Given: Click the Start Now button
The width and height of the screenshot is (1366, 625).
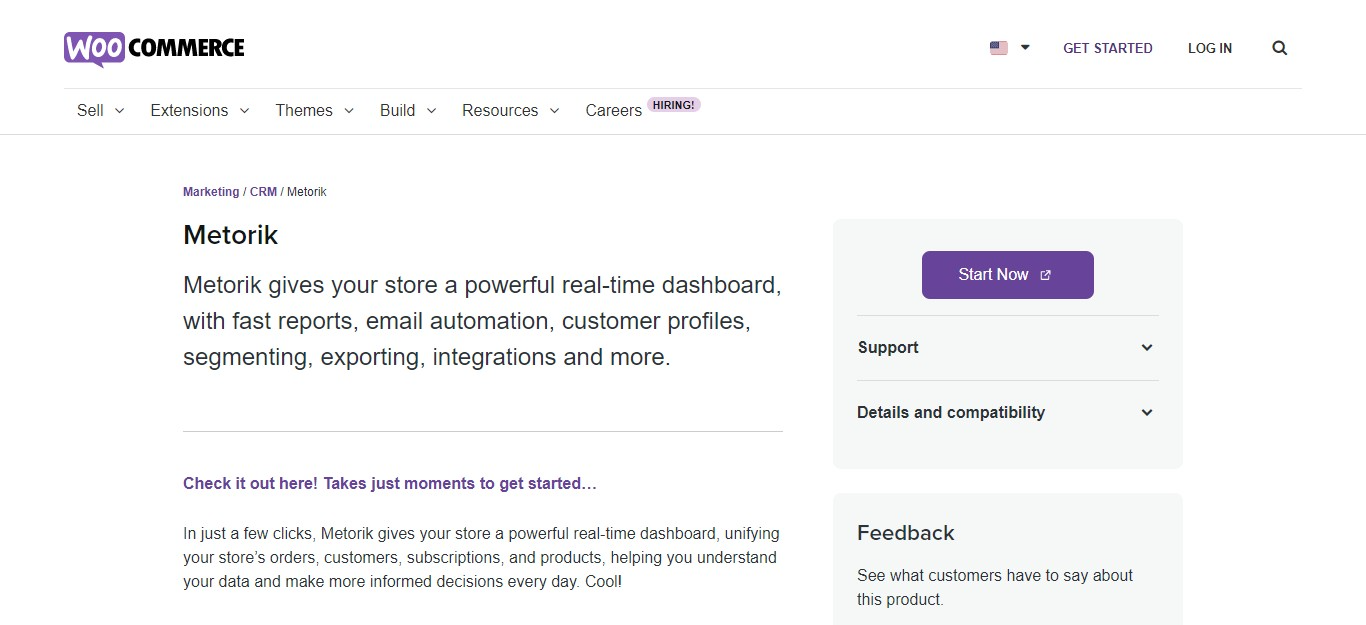Looking at the screenshot, I should tap(1007, 275).
